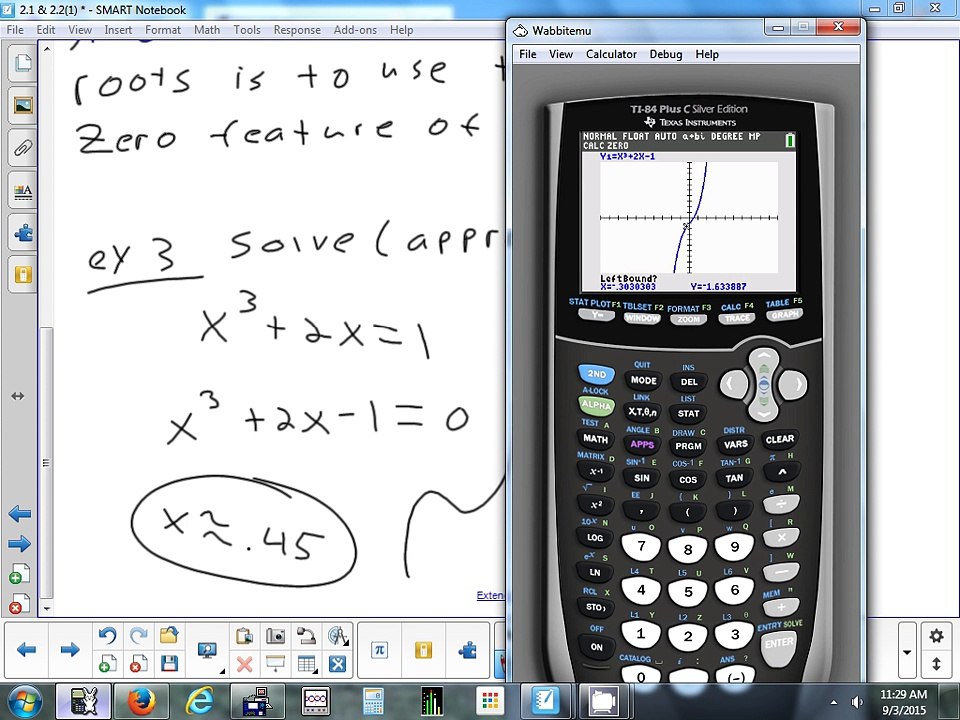Click the MATH key on calculator

[596, 439]
